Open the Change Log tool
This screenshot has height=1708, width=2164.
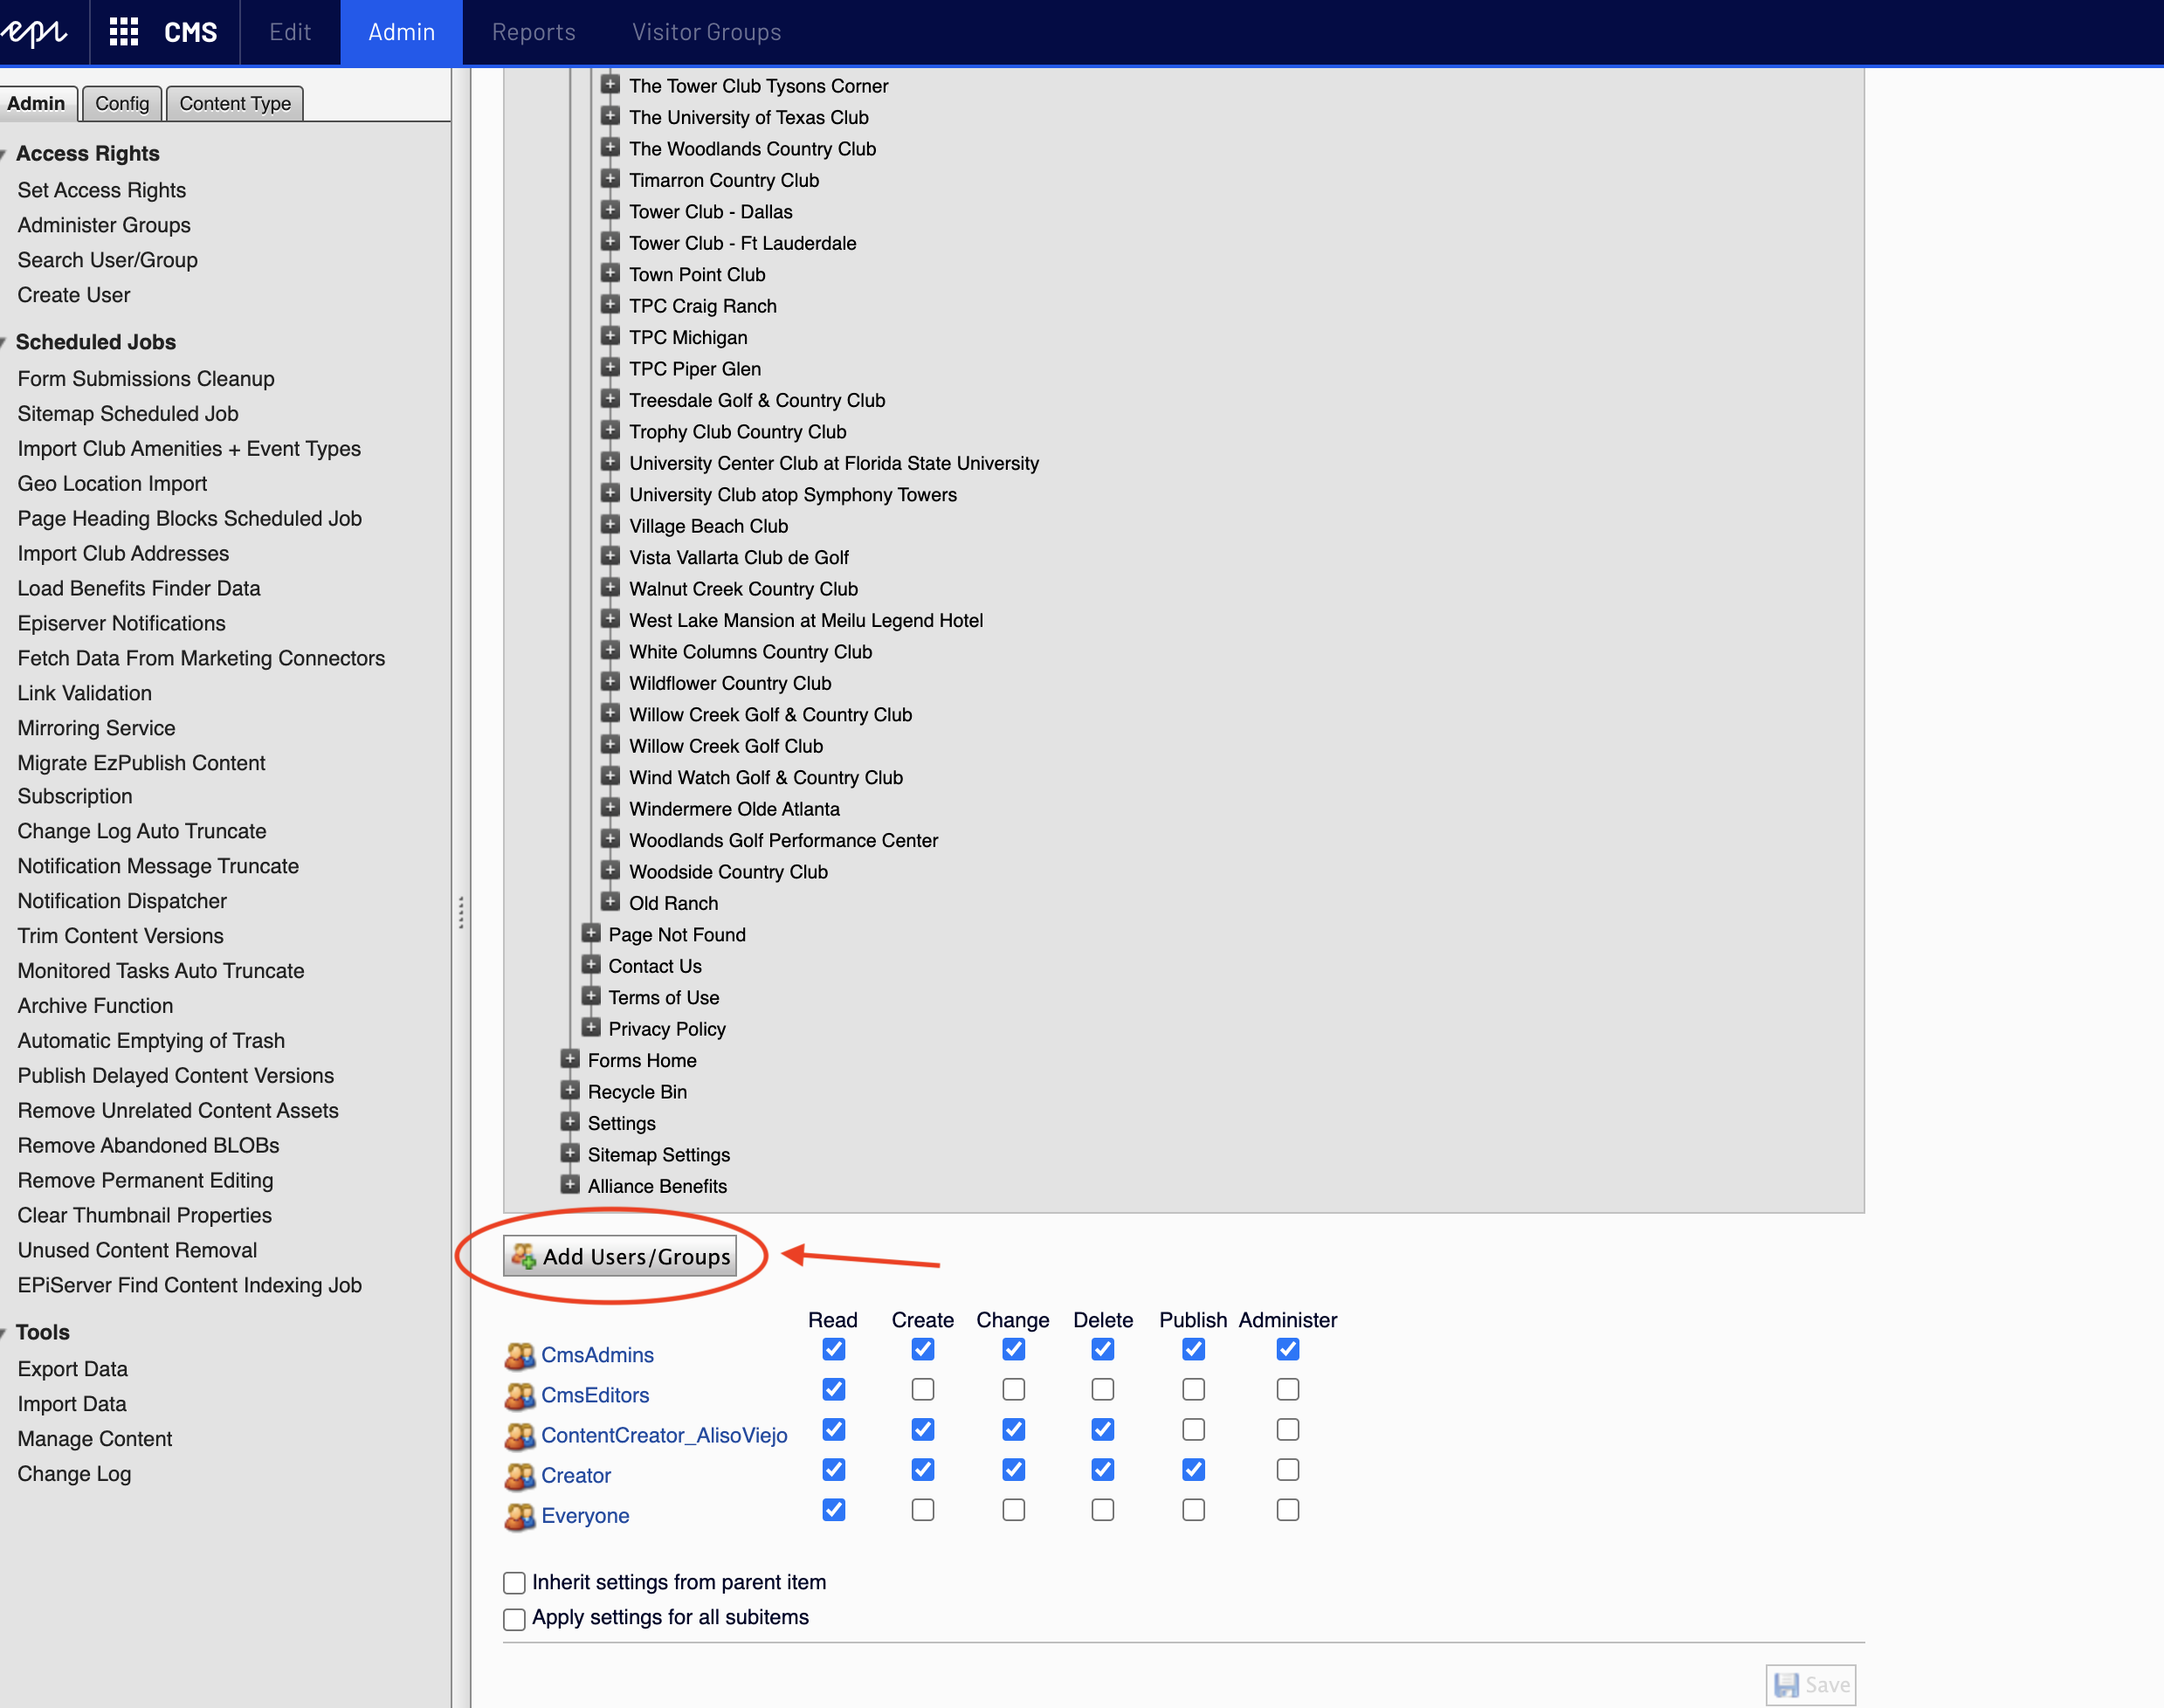[x=74, y=1474]
